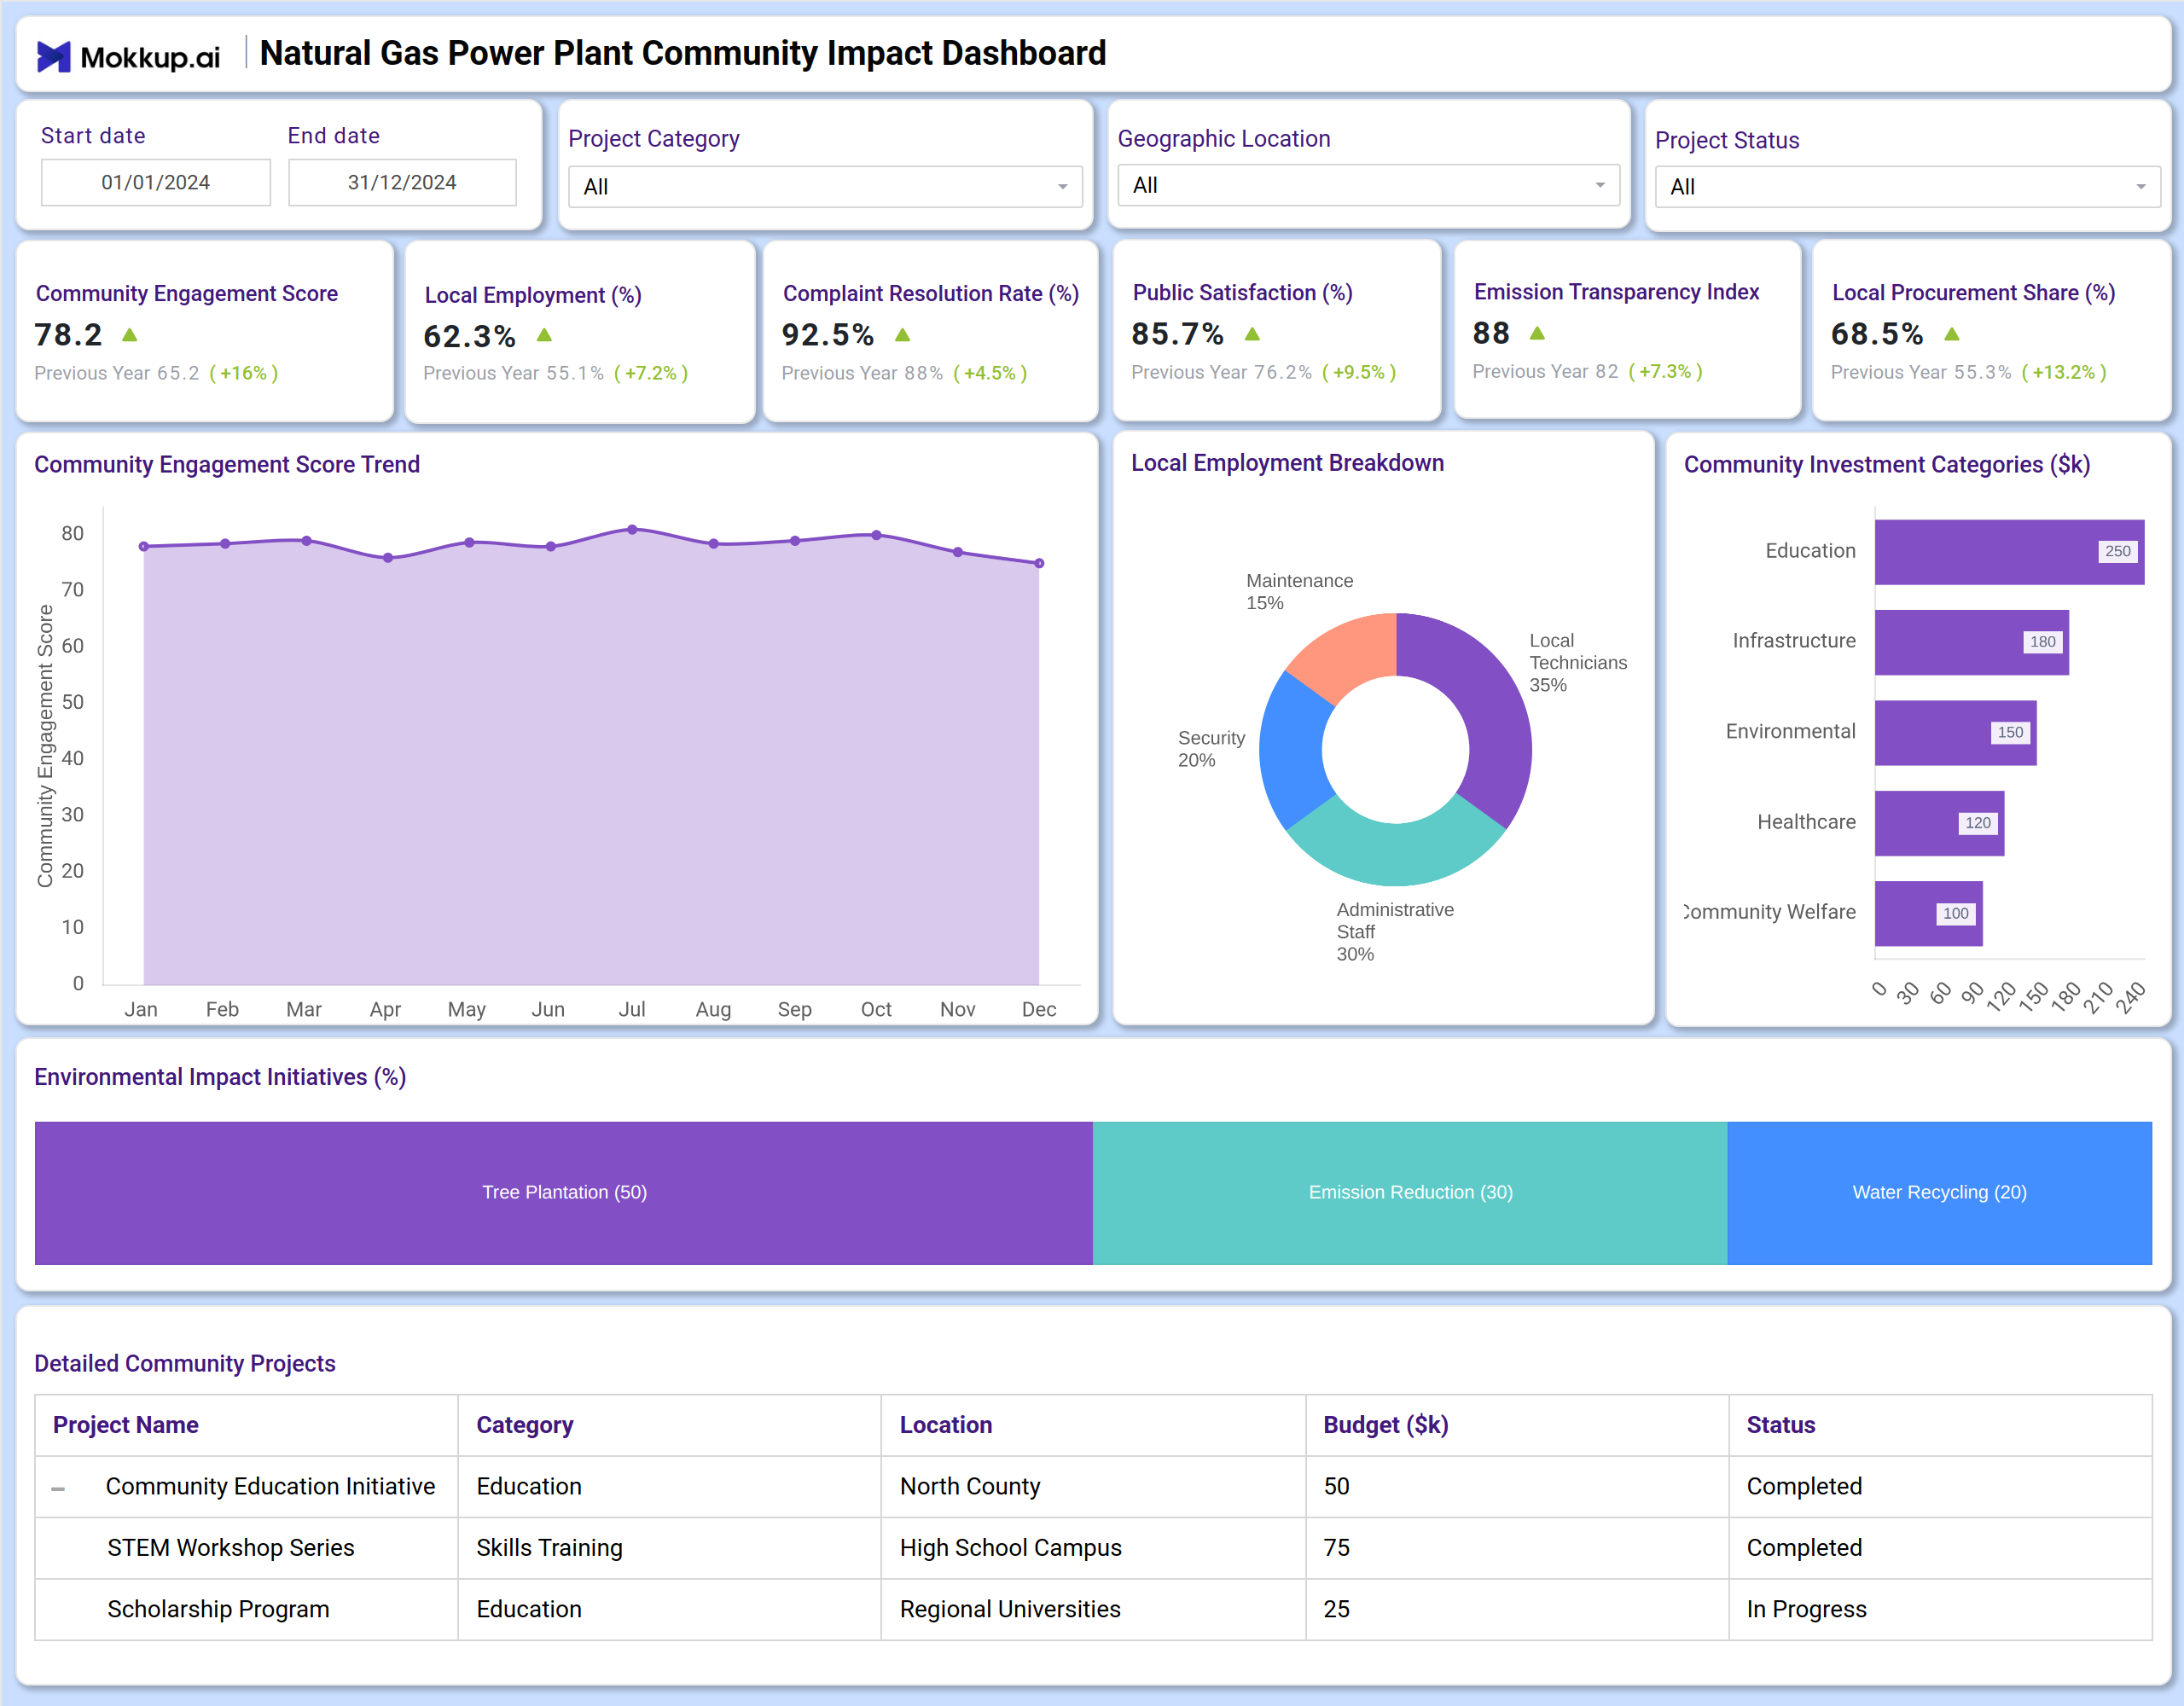Viewport: 2184px width, 1706px height.
Task: Click the Complaint Resolution Rate up-arrow indicator
Action: pos(902,335)
